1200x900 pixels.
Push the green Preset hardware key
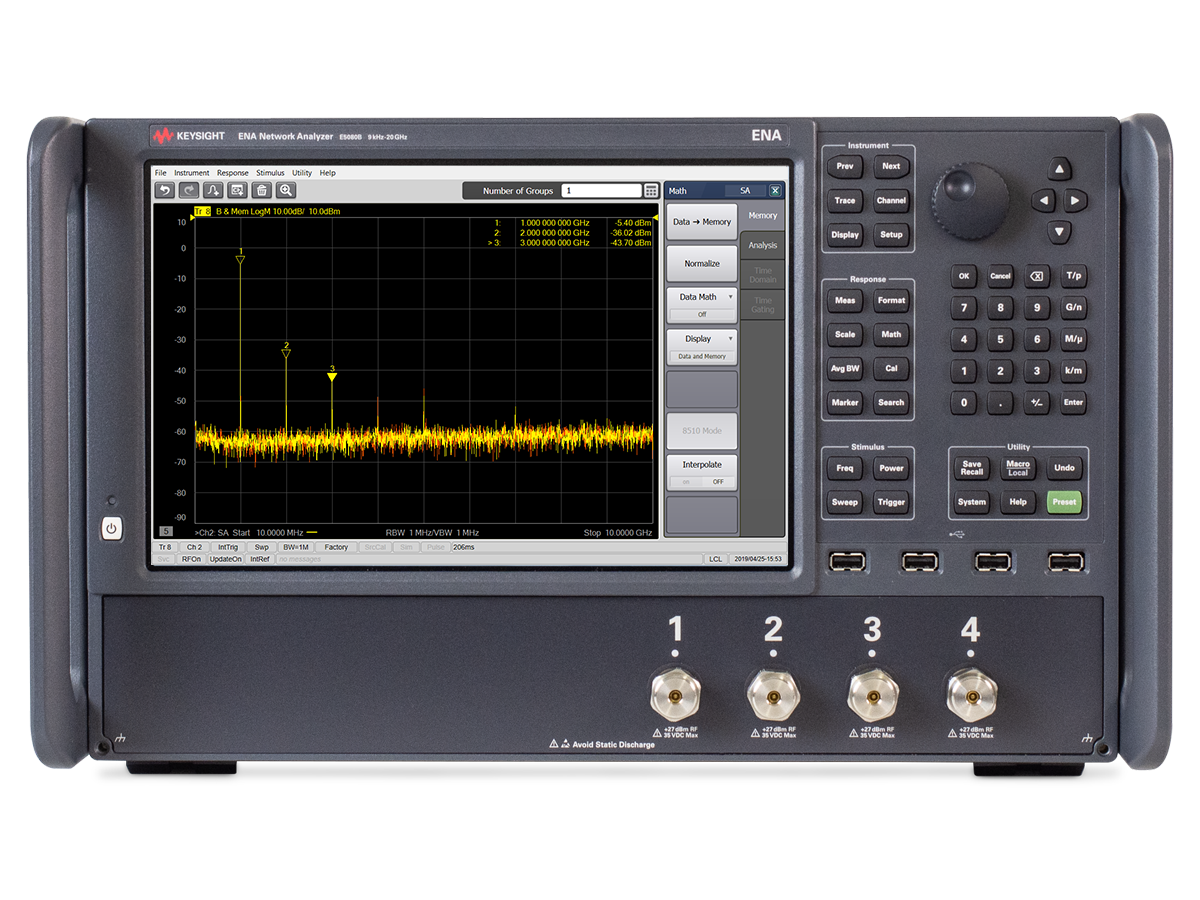[1064, 502]
